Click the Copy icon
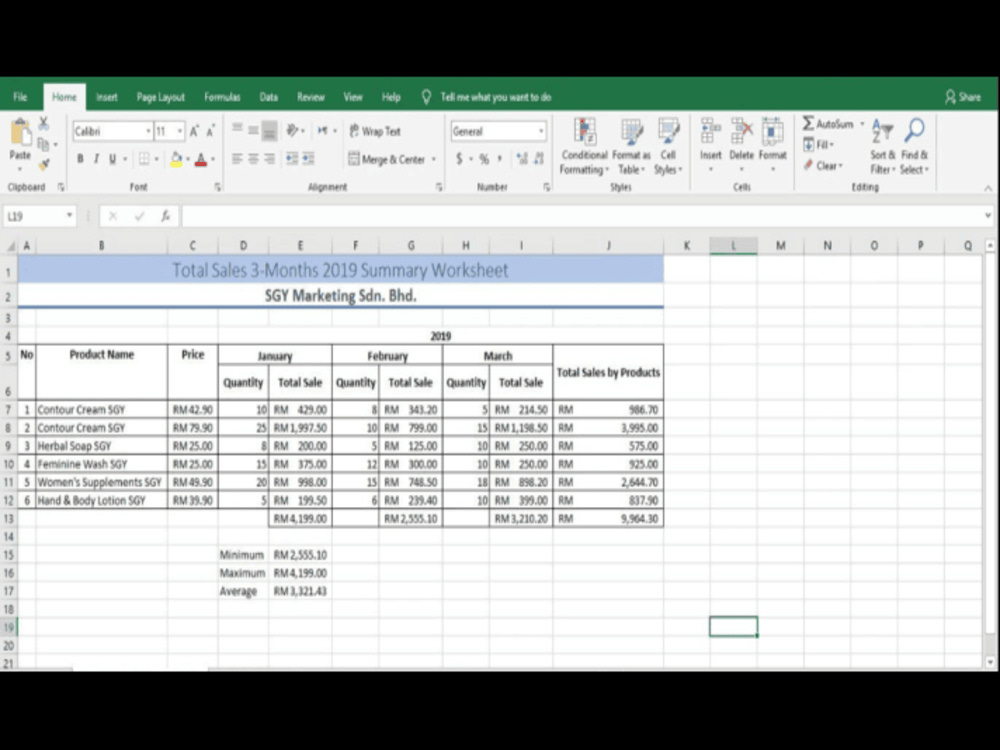Viewport: 1000px width, 750px height. (43, 143)
